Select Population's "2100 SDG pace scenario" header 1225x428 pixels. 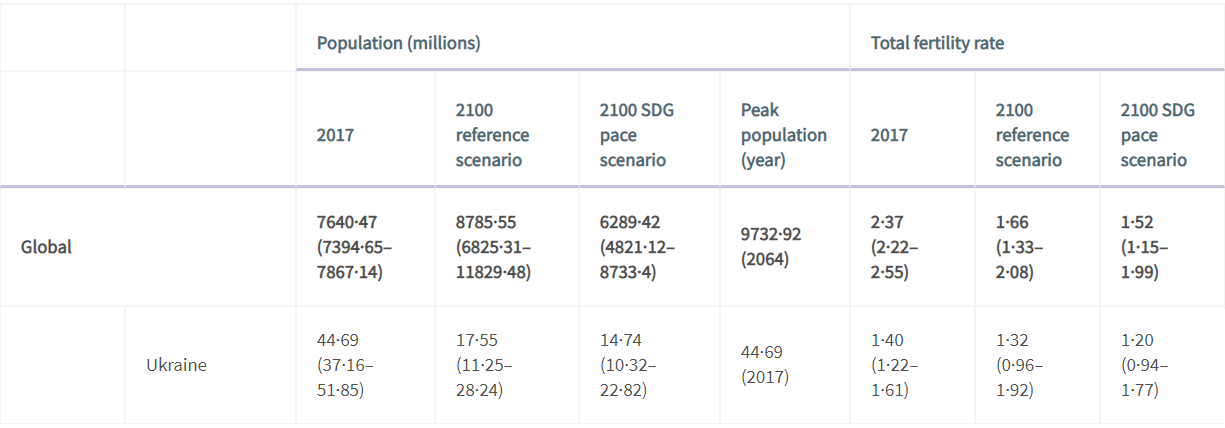[x=636, y=135]
